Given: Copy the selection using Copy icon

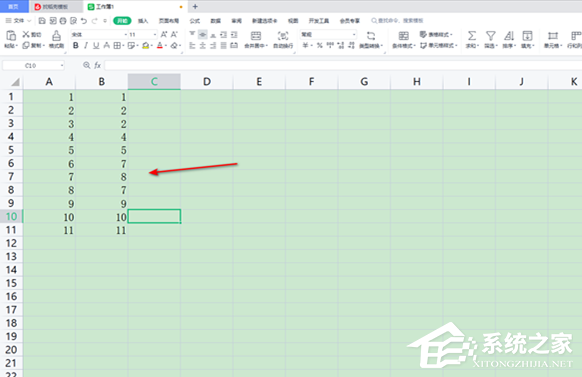Looking at the screenshot, I should pos(26,45).
